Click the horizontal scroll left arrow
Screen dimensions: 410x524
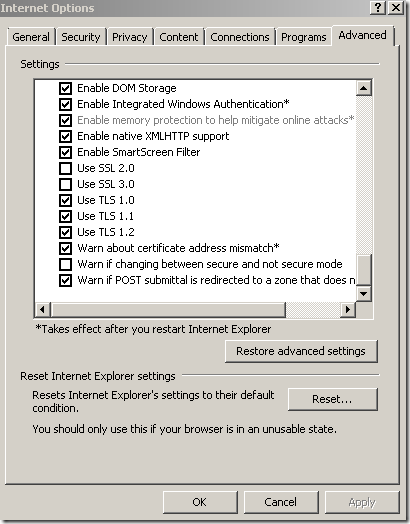pos(42,309)
